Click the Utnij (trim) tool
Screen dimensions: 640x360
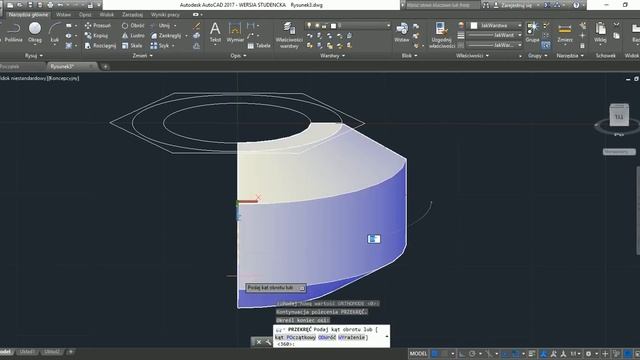tap(160, 25)
